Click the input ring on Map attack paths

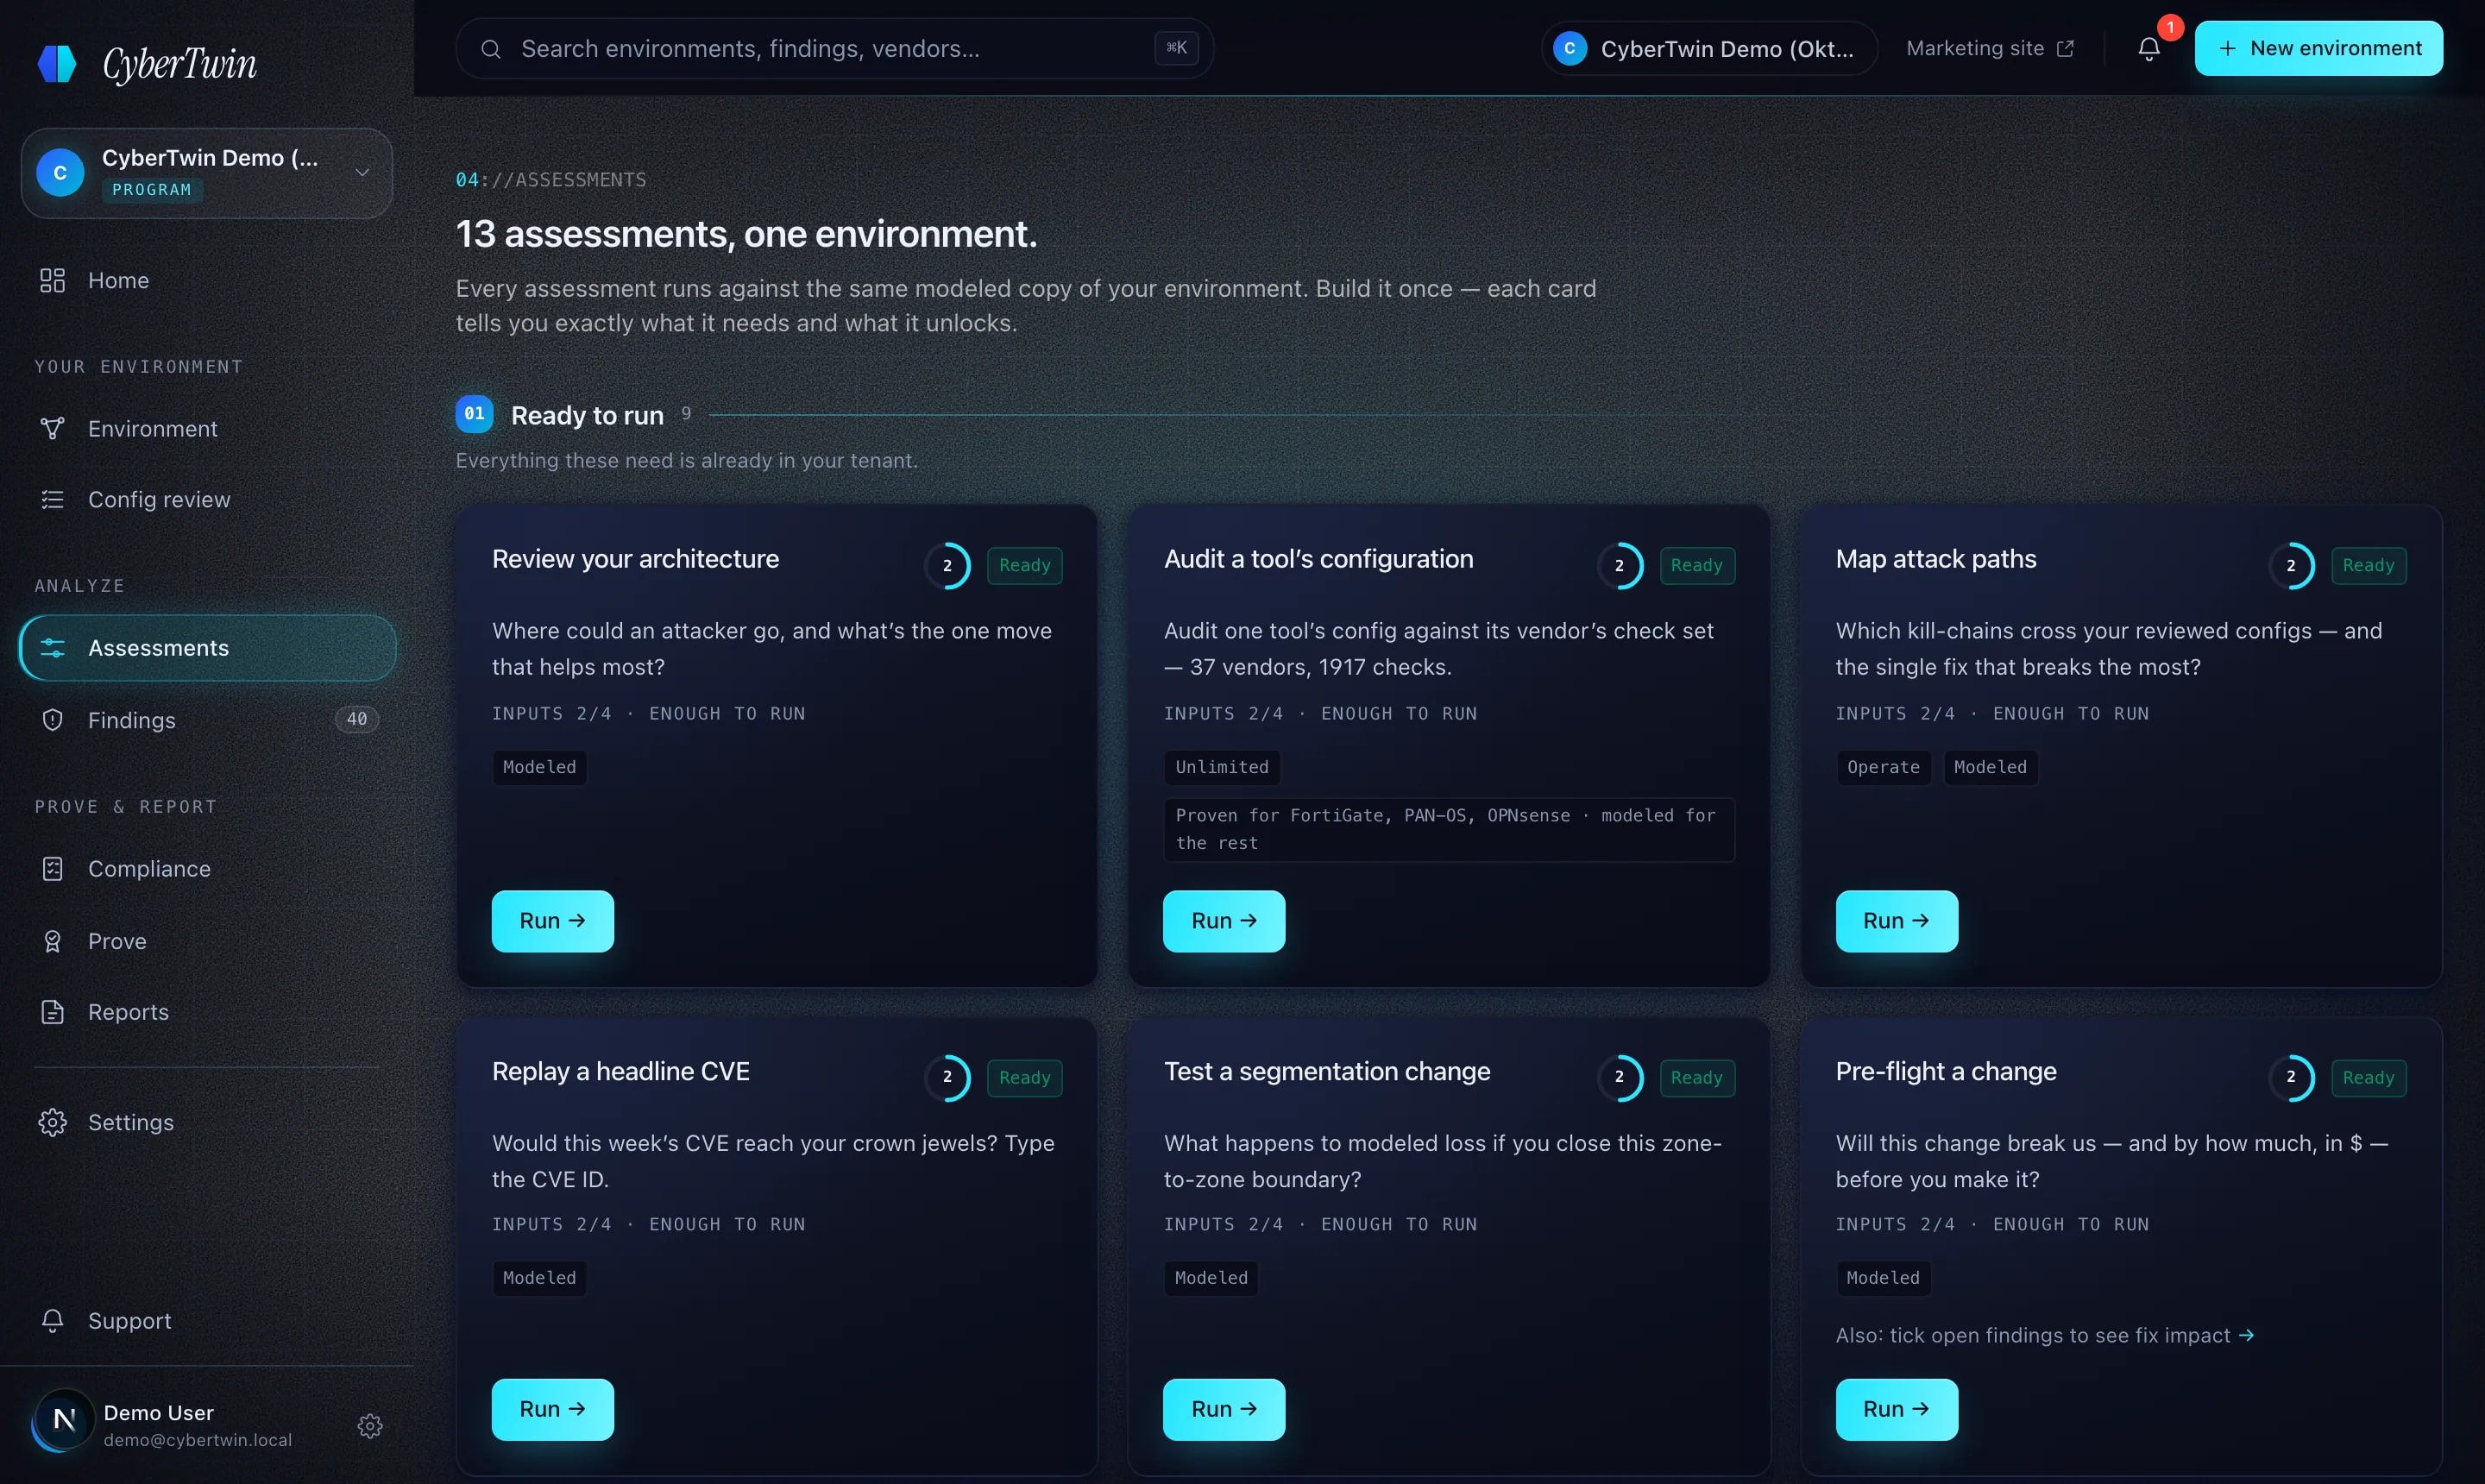click(x=2290, y=565)
